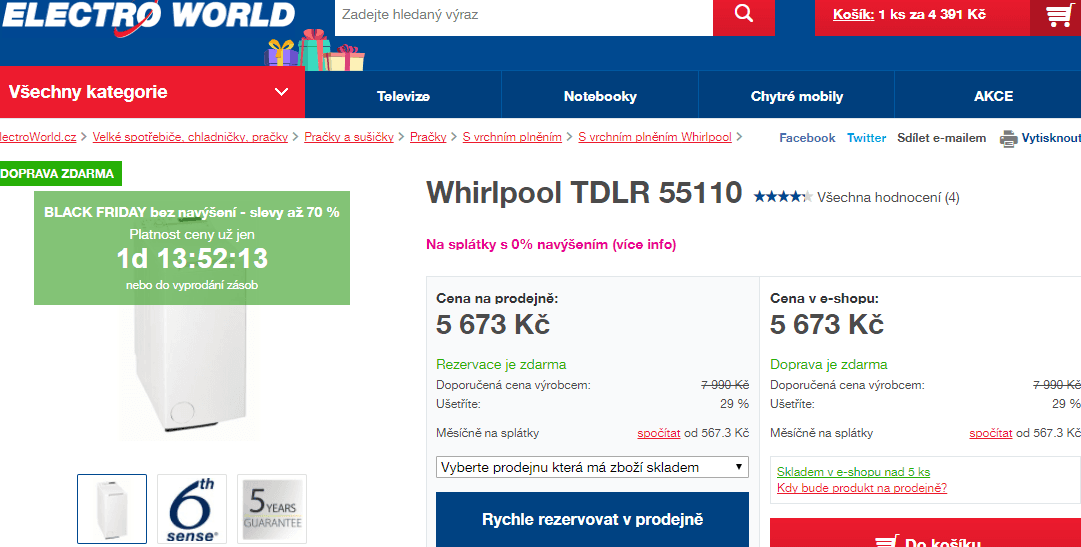Click the Doprava je zdarma text
Image resolution: width=1081 pixels, height=547 pixels.
(x=829, y=364)
